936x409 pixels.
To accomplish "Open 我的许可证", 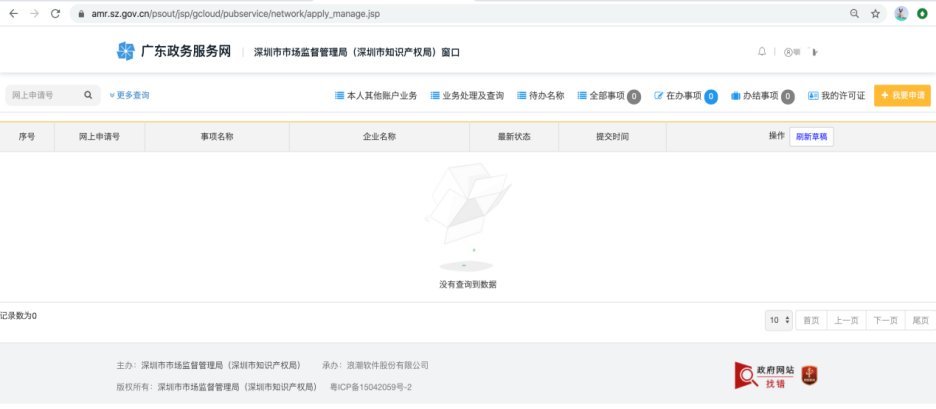I will tap(836, 96).
